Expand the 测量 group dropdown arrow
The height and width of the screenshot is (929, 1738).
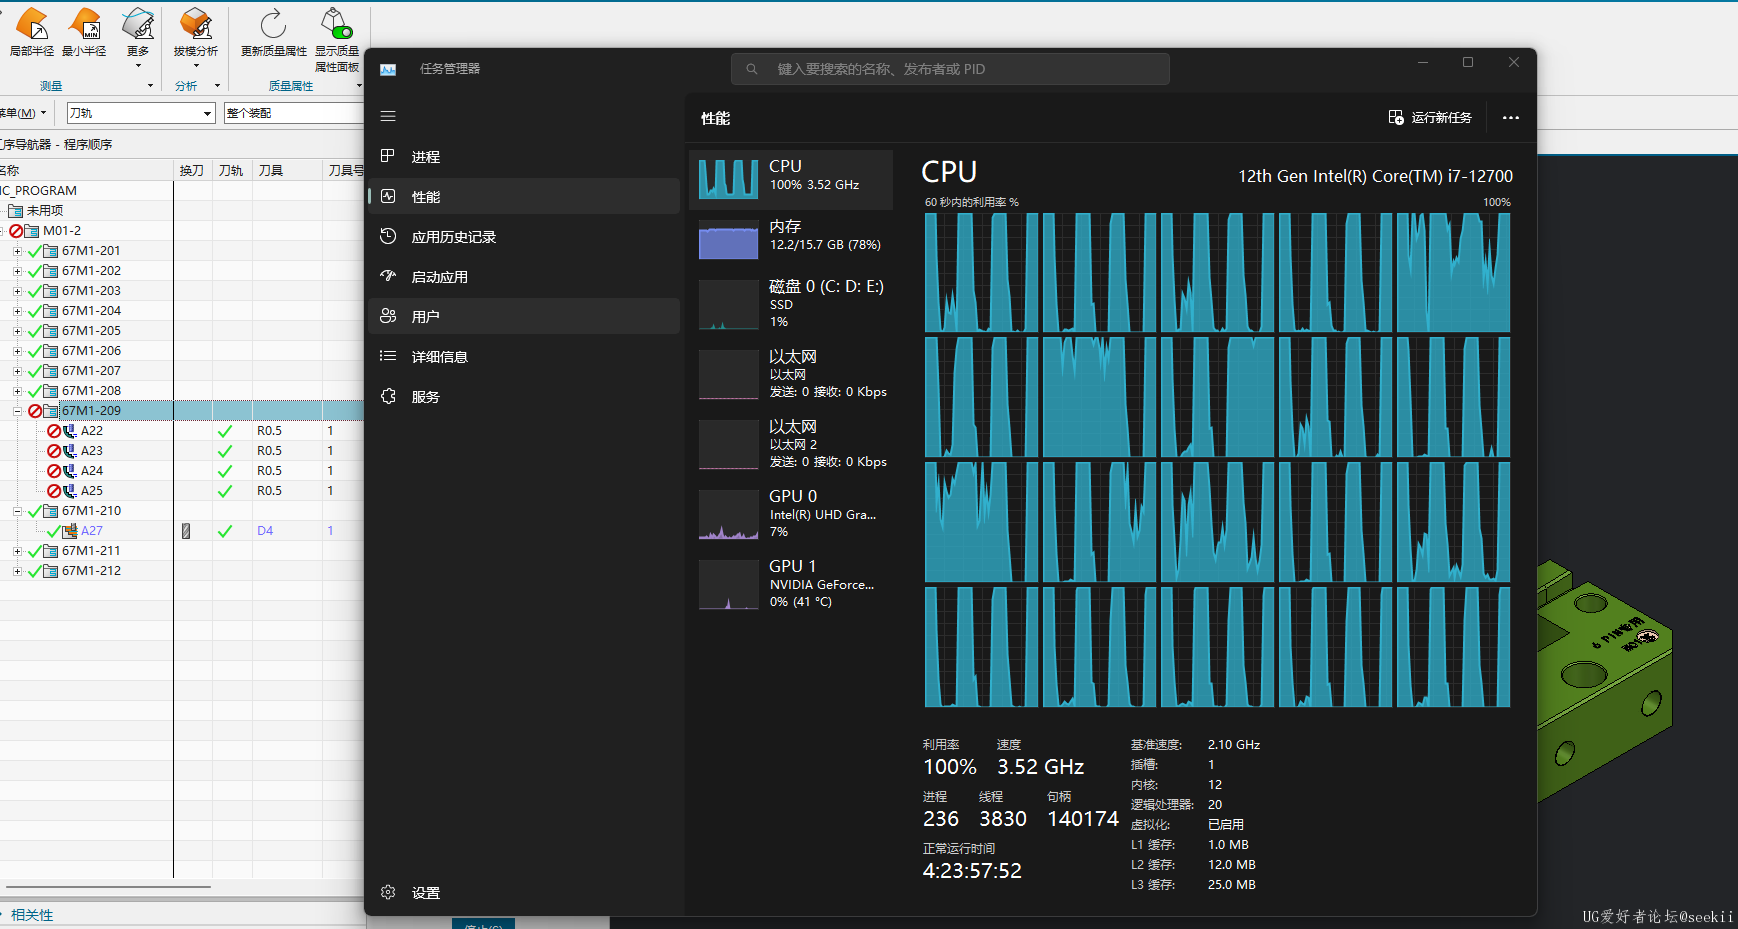click(151, 86)
